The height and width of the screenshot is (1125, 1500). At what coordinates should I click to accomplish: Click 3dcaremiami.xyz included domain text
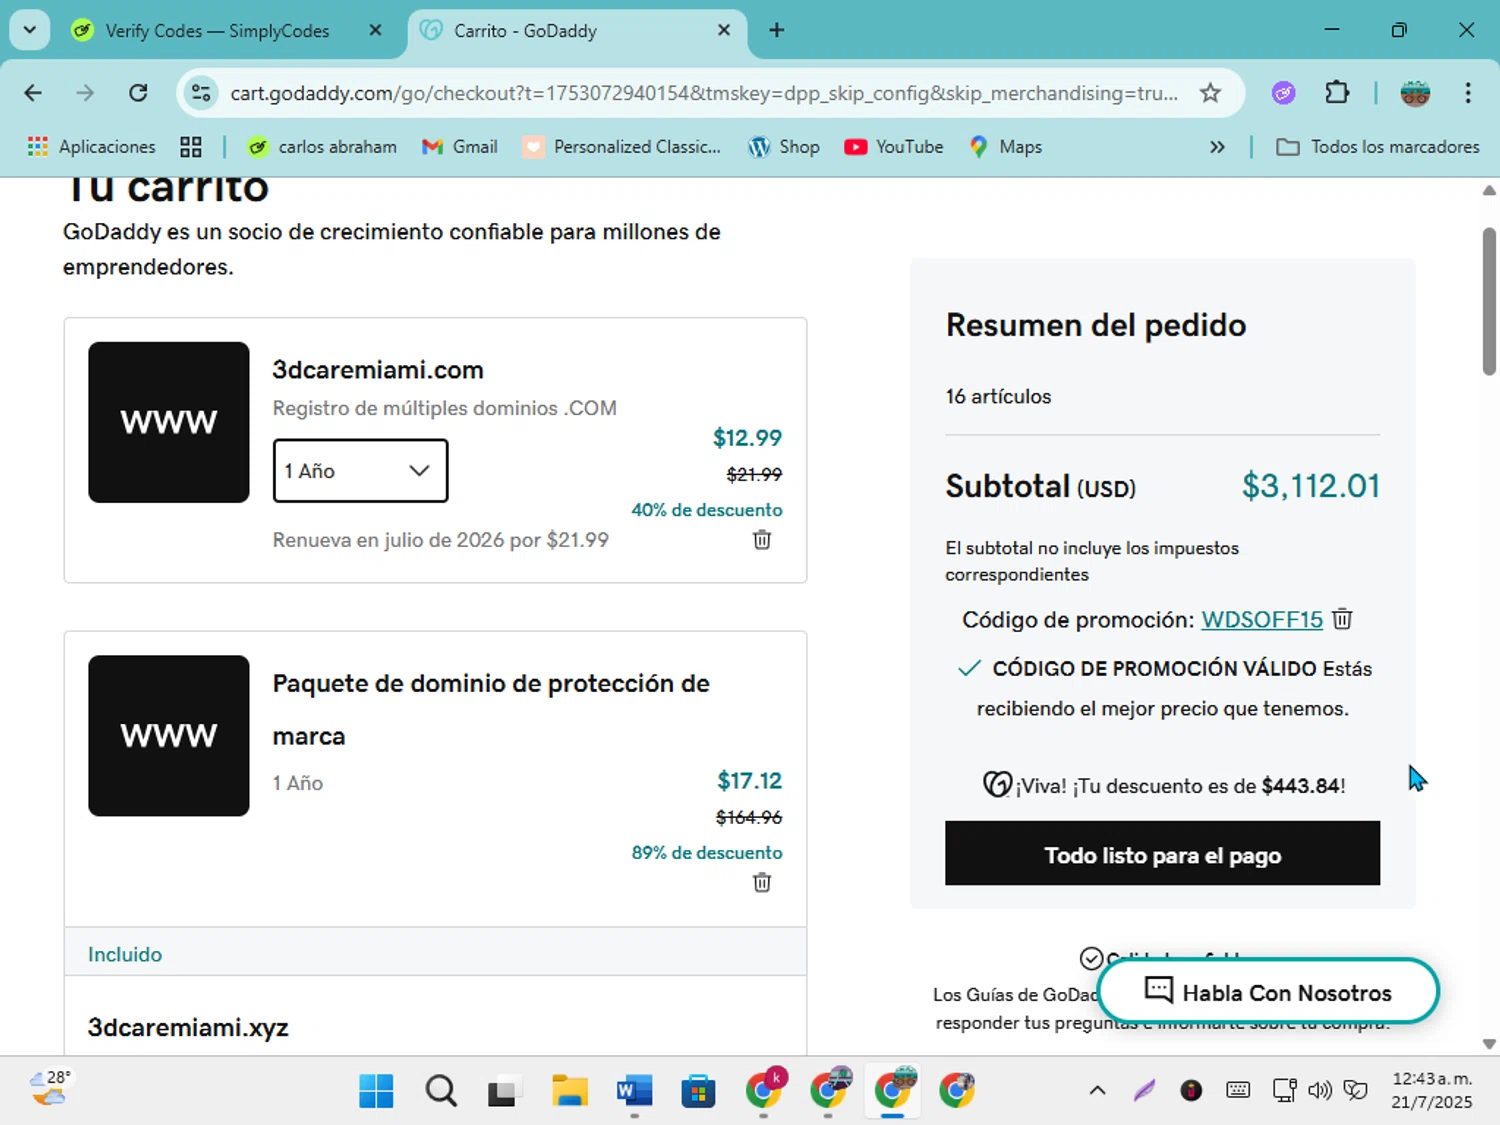pos(188,1027)
